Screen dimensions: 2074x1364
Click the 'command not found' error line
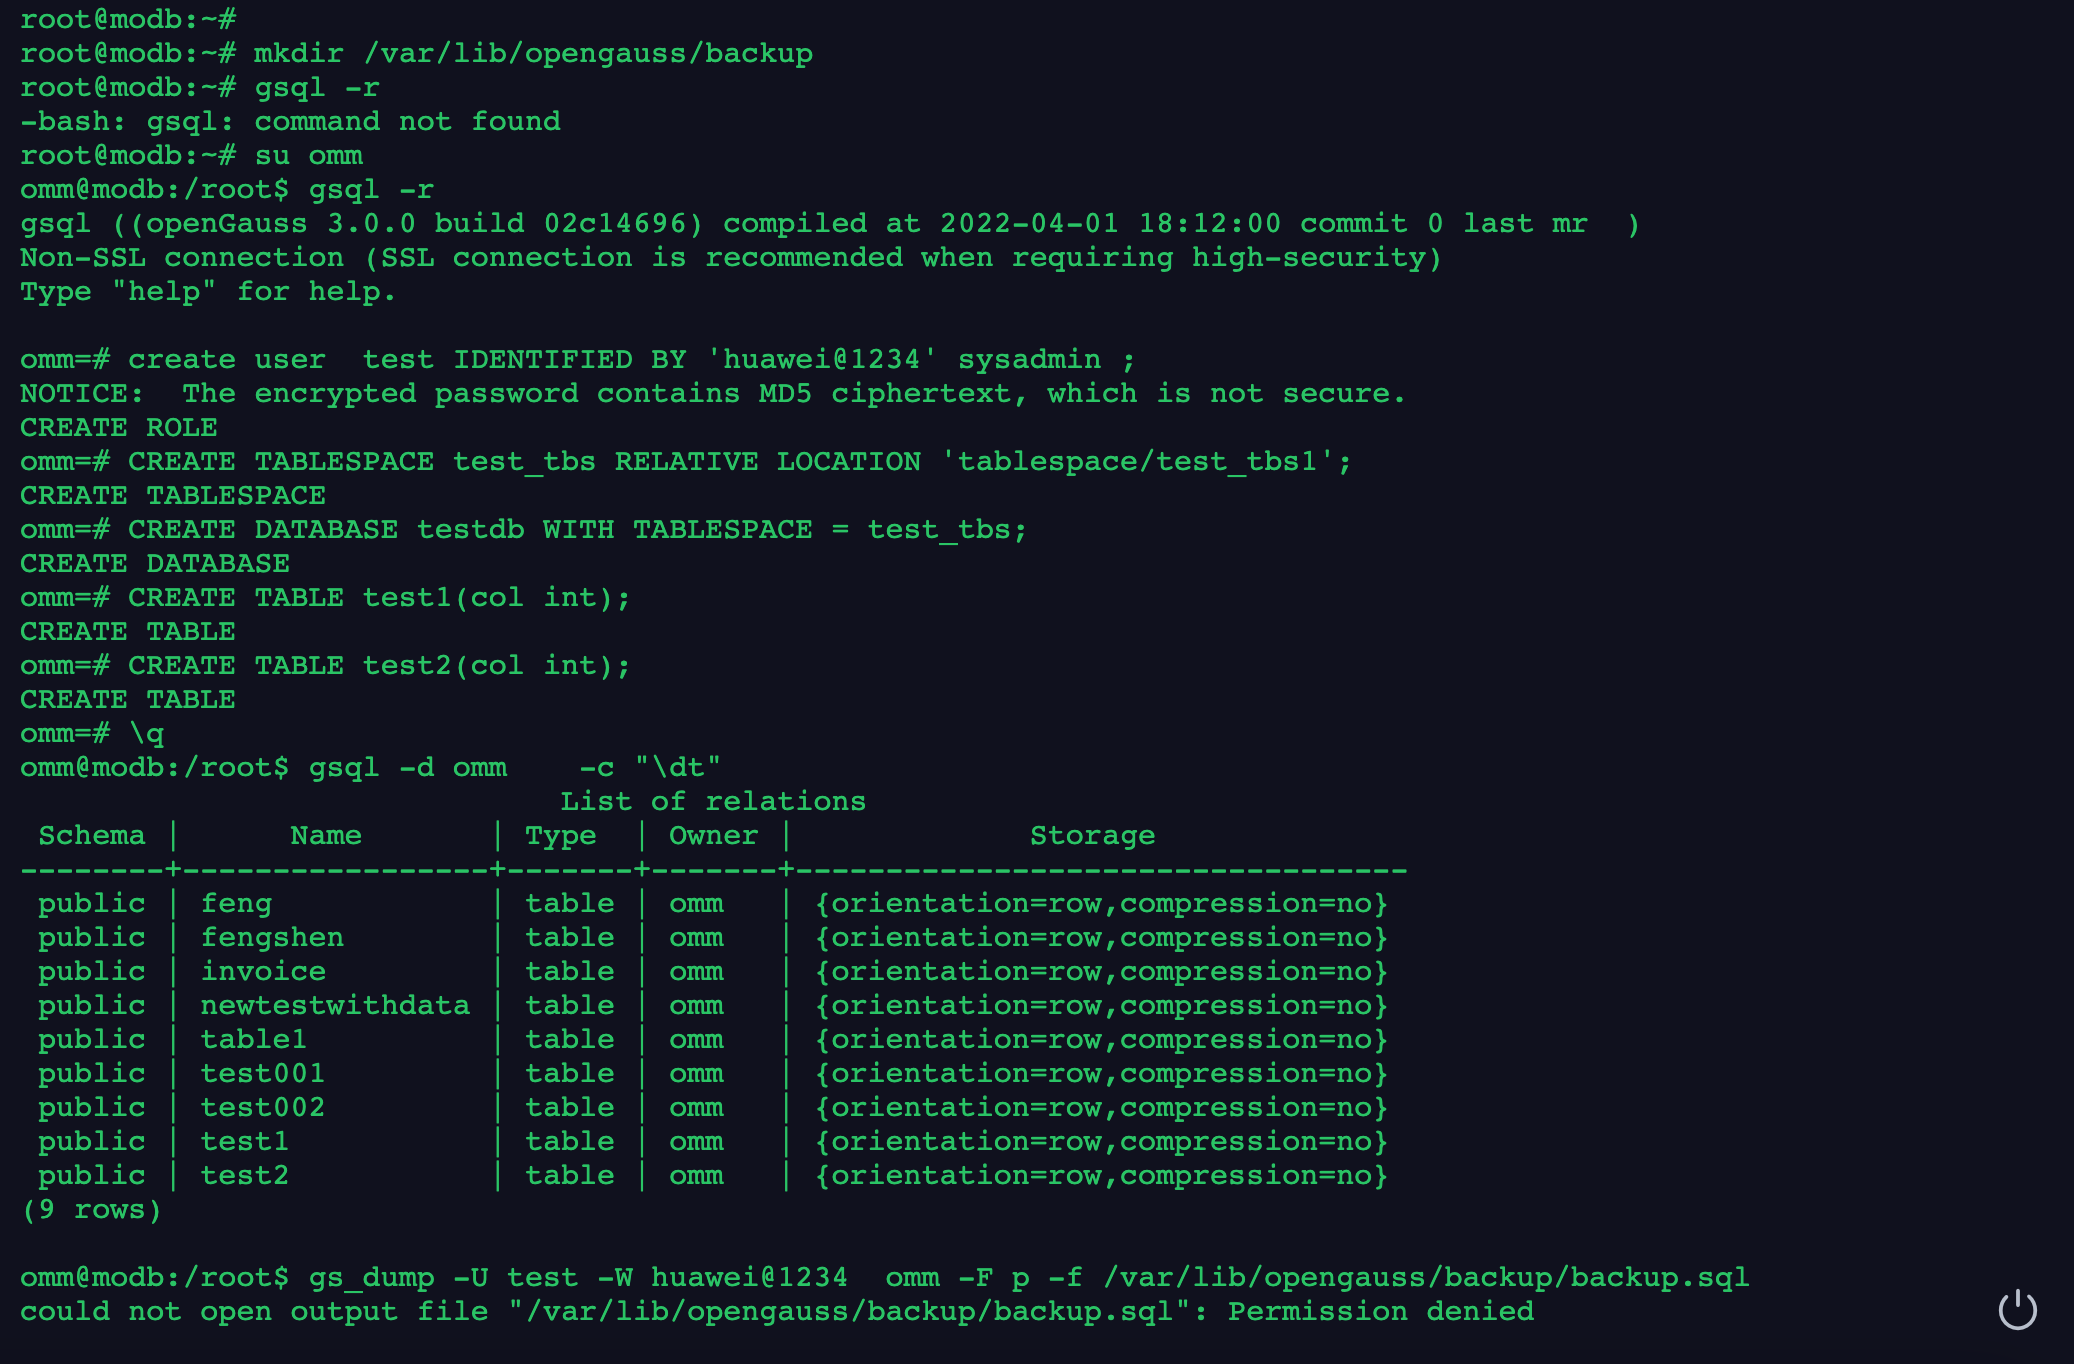[x=290, y=121]
